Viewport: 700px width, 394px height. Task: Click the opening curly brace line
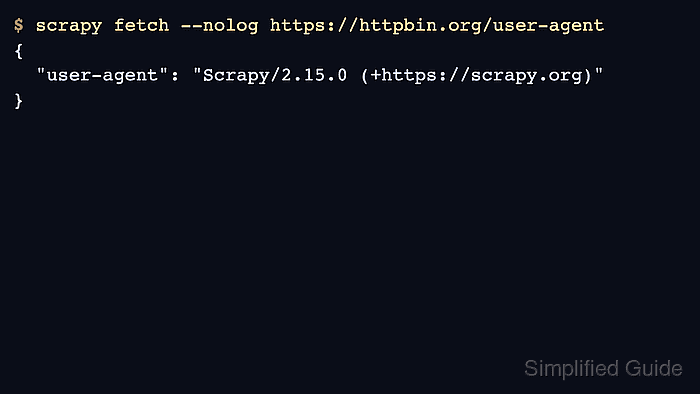tap(18, 51)
